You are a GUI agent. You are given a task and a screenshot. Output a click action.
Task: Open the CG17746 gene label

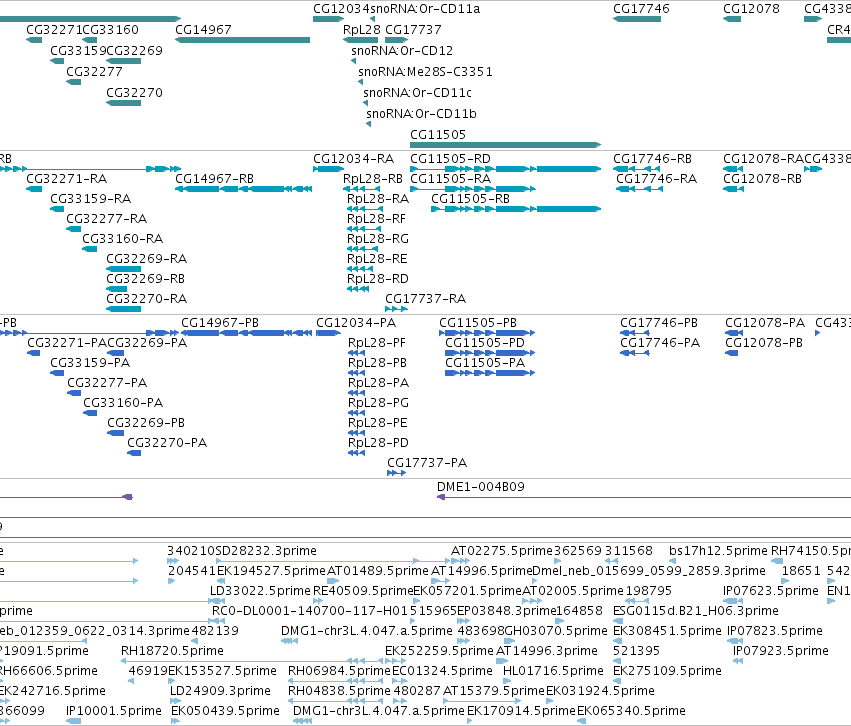pos(641,9)
